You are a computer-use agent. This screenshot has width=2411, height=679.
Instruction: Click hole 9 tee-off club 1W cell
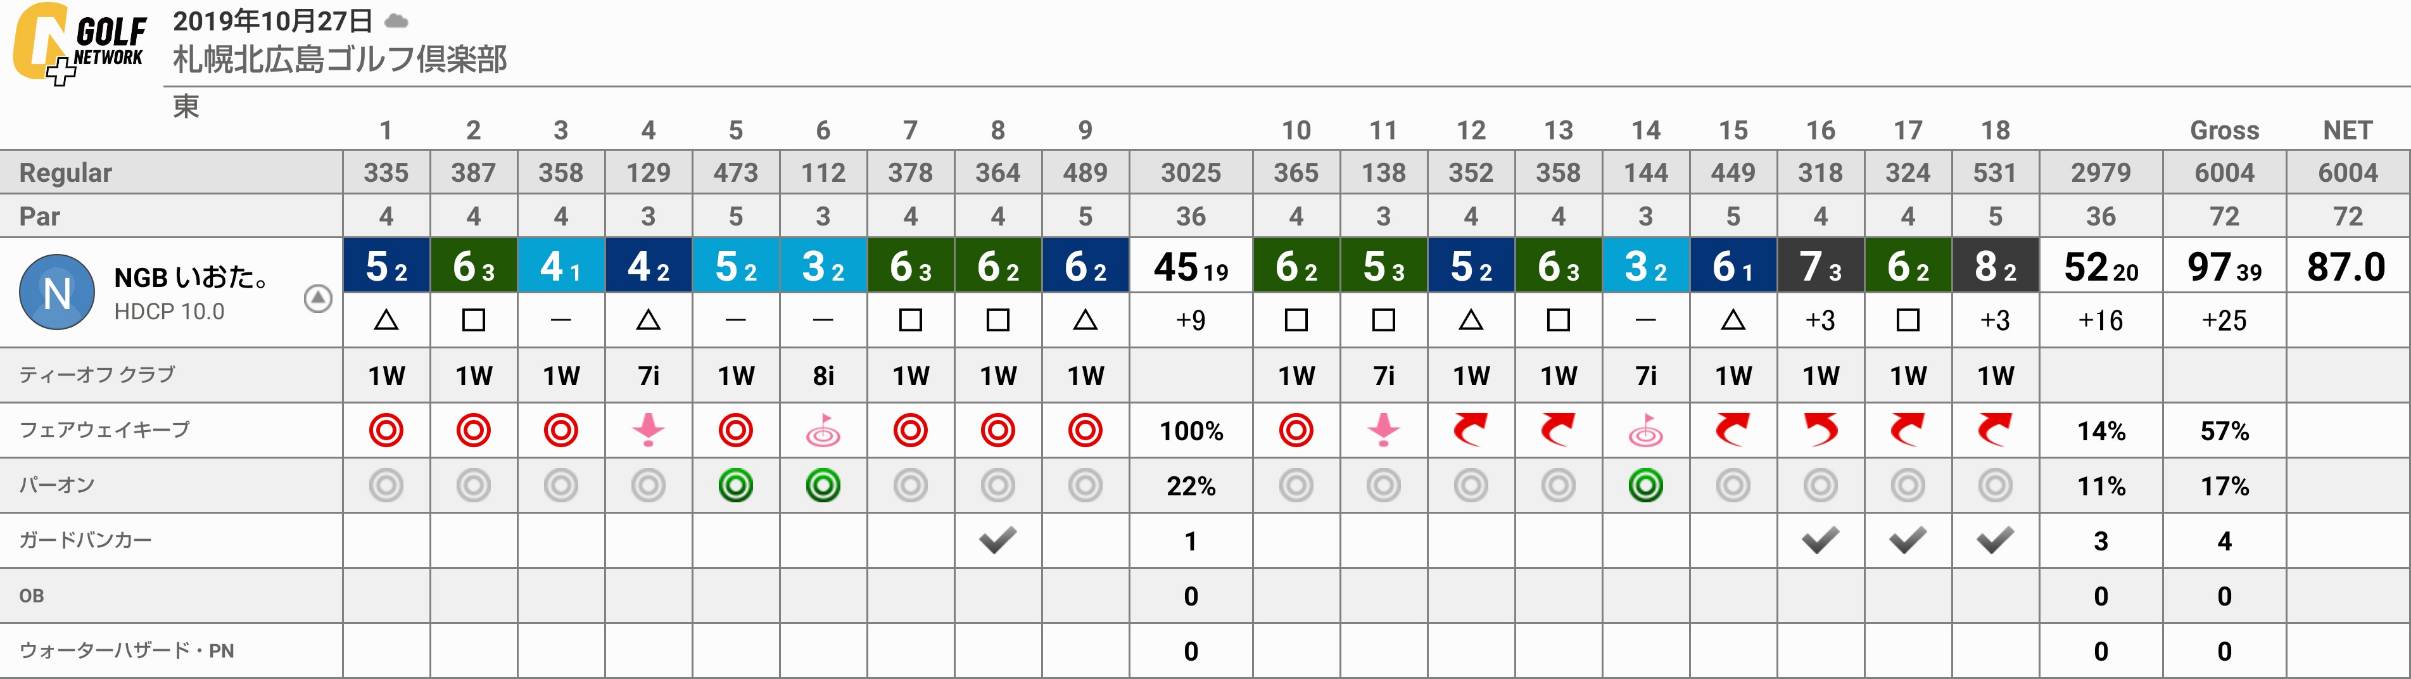click(1085, 376)
